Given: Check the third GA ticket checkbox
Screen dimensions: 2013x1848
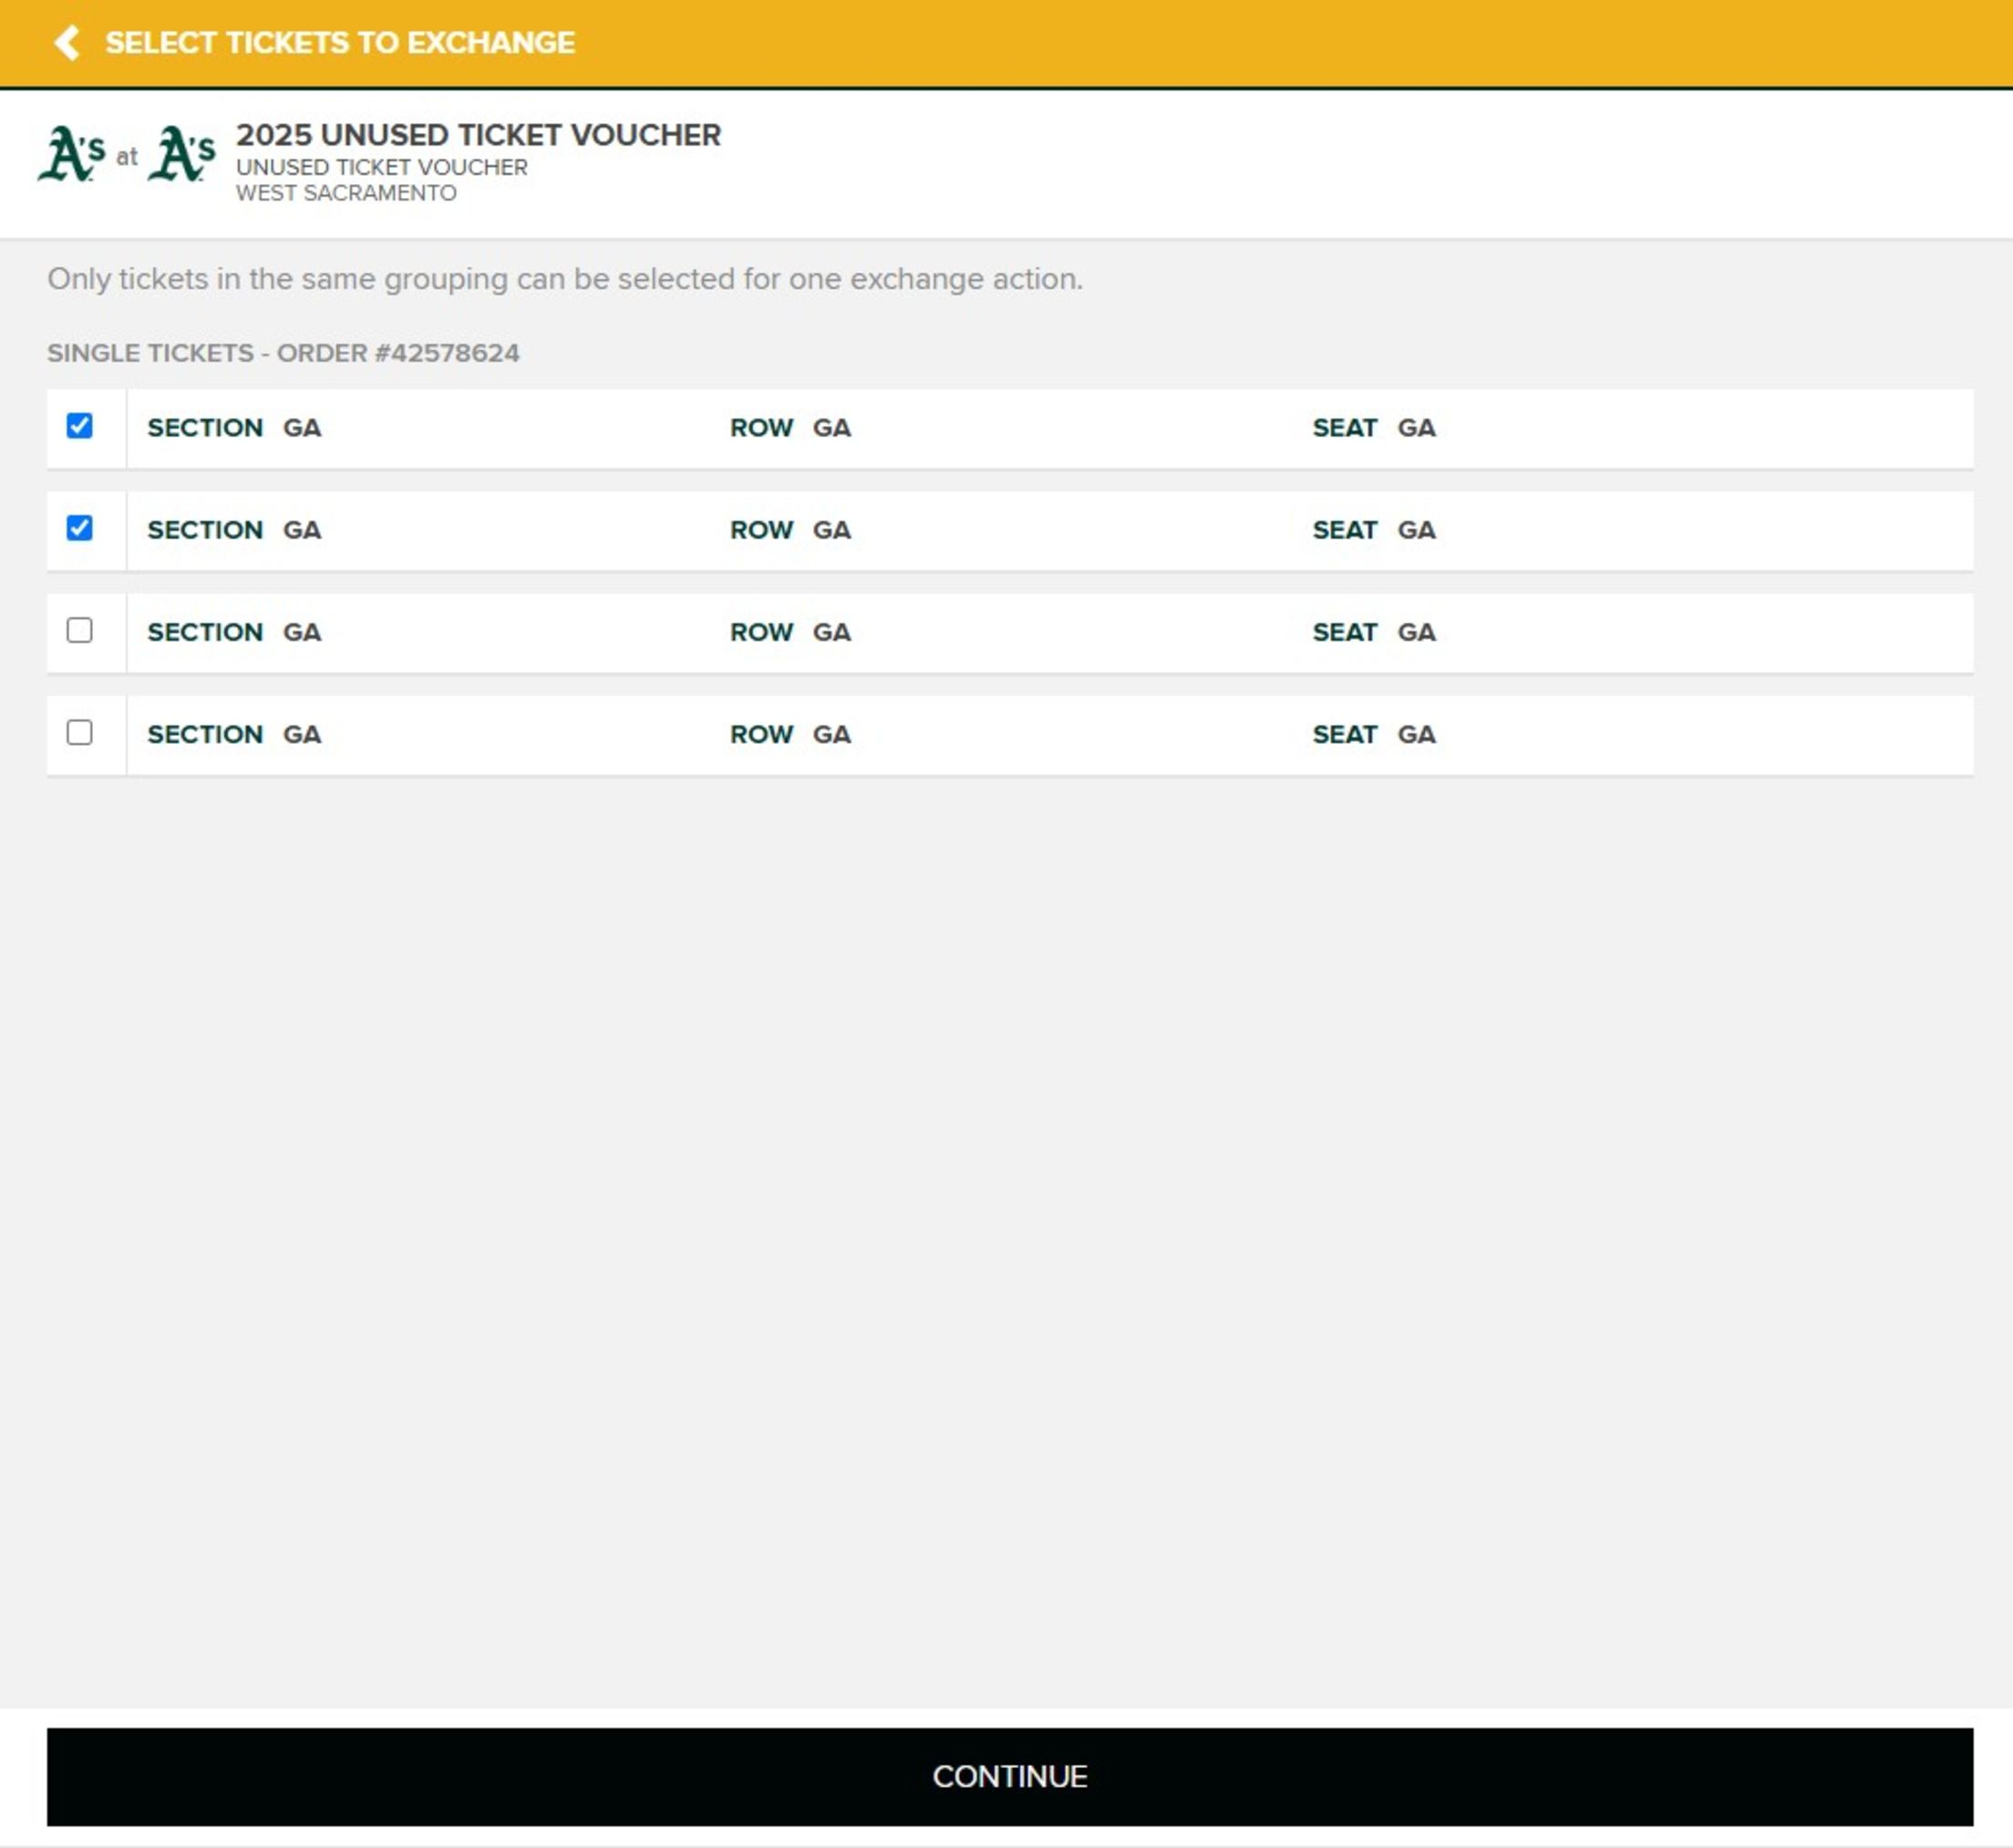Looking at the screenshot, I should (x=80, y=630).
